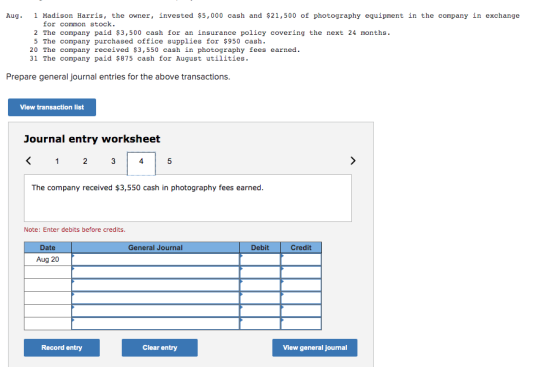The height and width of the screenshot is (367, 560).
Task: Jump to worksheet tab 5
Action: [x=169, y=161]
